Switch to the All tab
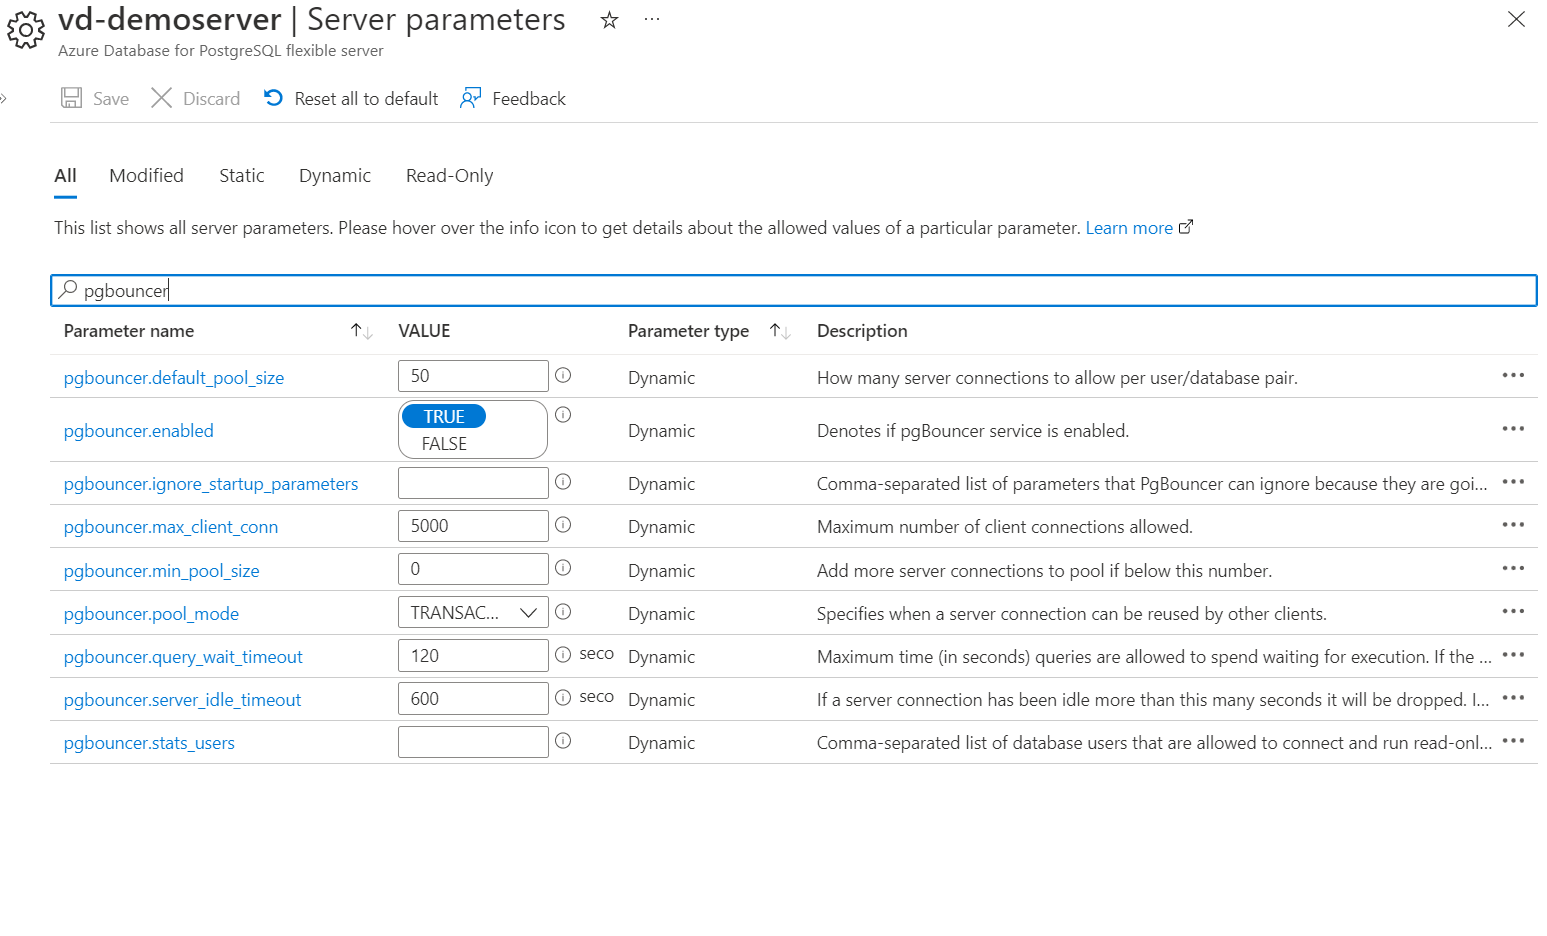 [x=65, y=175]
